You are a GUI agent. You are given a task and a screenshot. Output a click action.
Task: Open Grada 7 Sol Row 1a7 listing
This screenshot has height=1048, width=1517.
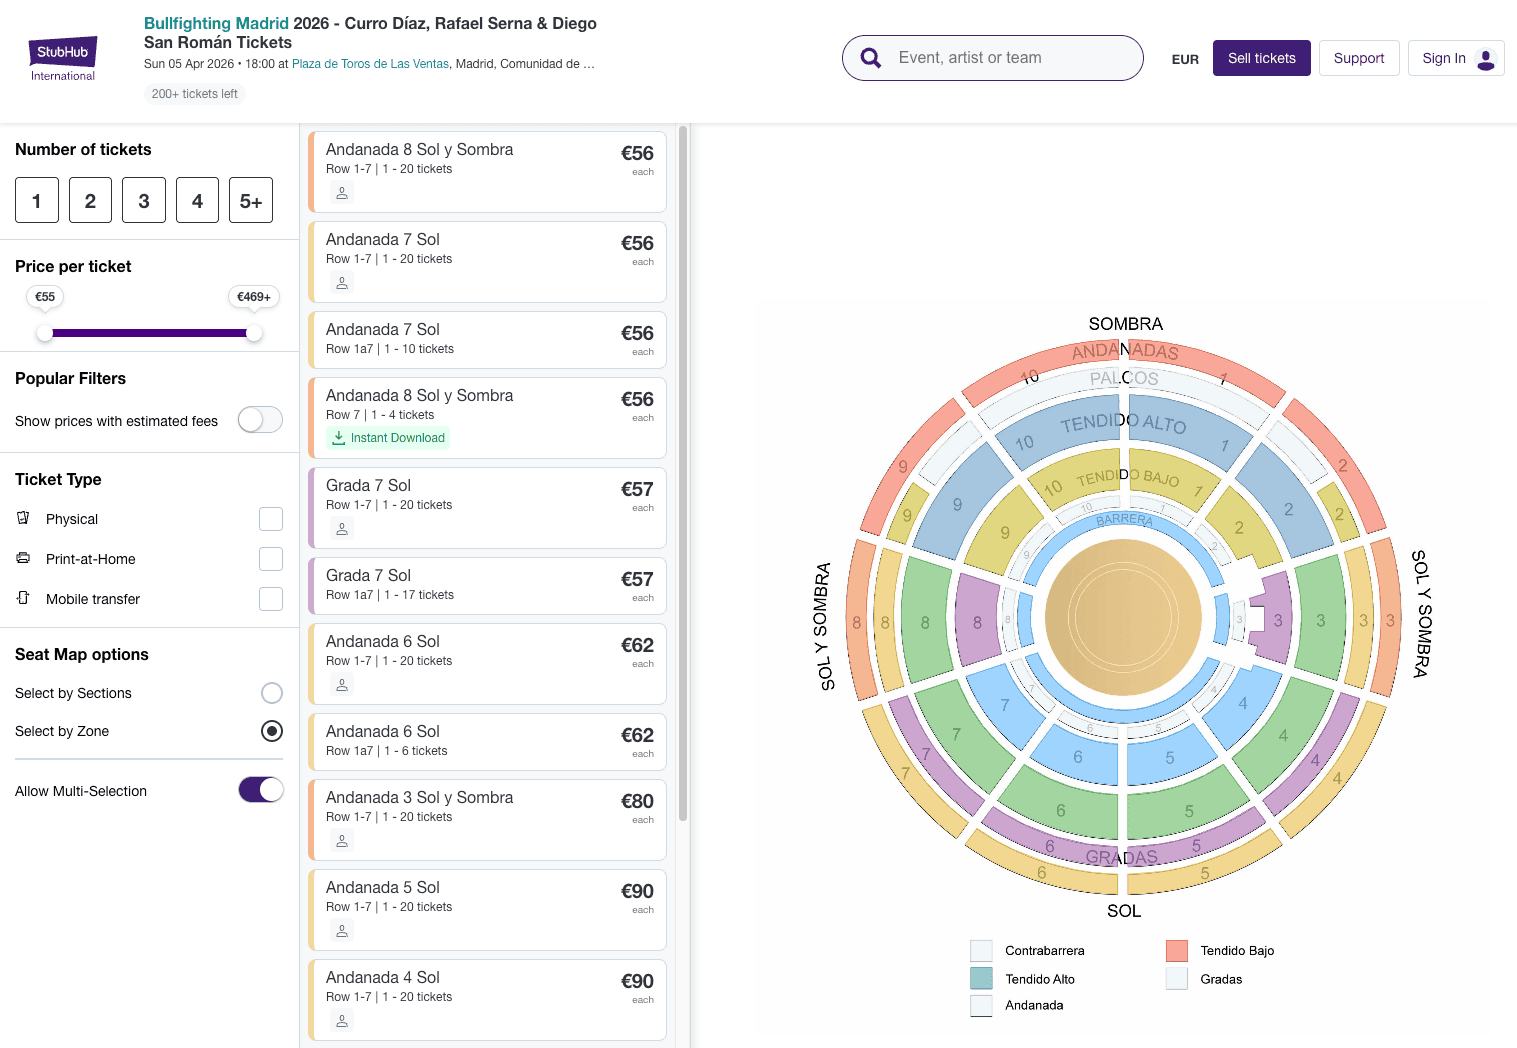coord(488,586)
